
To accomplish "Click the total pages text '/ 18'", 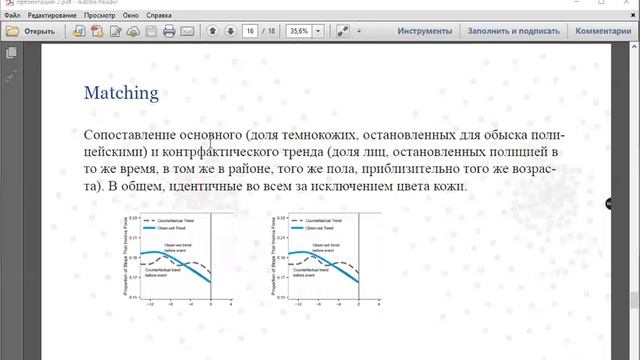I will pos(269,31).
